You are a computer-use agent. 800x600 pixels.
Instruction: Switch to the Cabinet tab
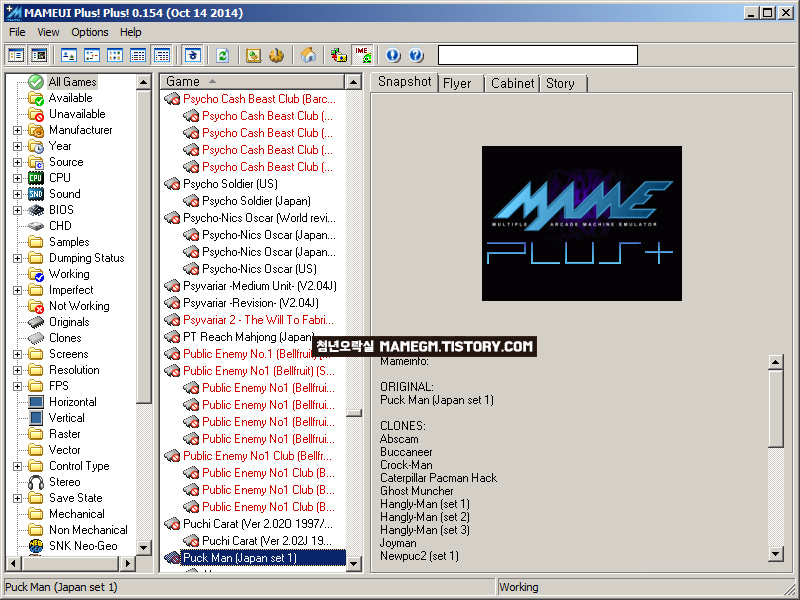512,83
